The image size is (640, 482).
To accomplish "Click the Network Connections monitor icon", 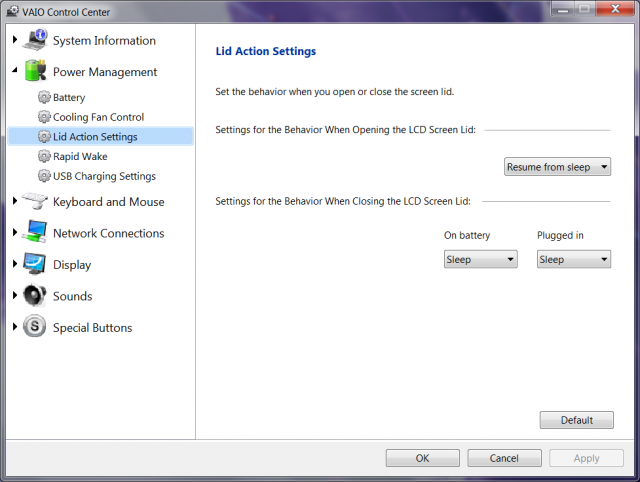I will pyautogui.click(x=35, y=231).
